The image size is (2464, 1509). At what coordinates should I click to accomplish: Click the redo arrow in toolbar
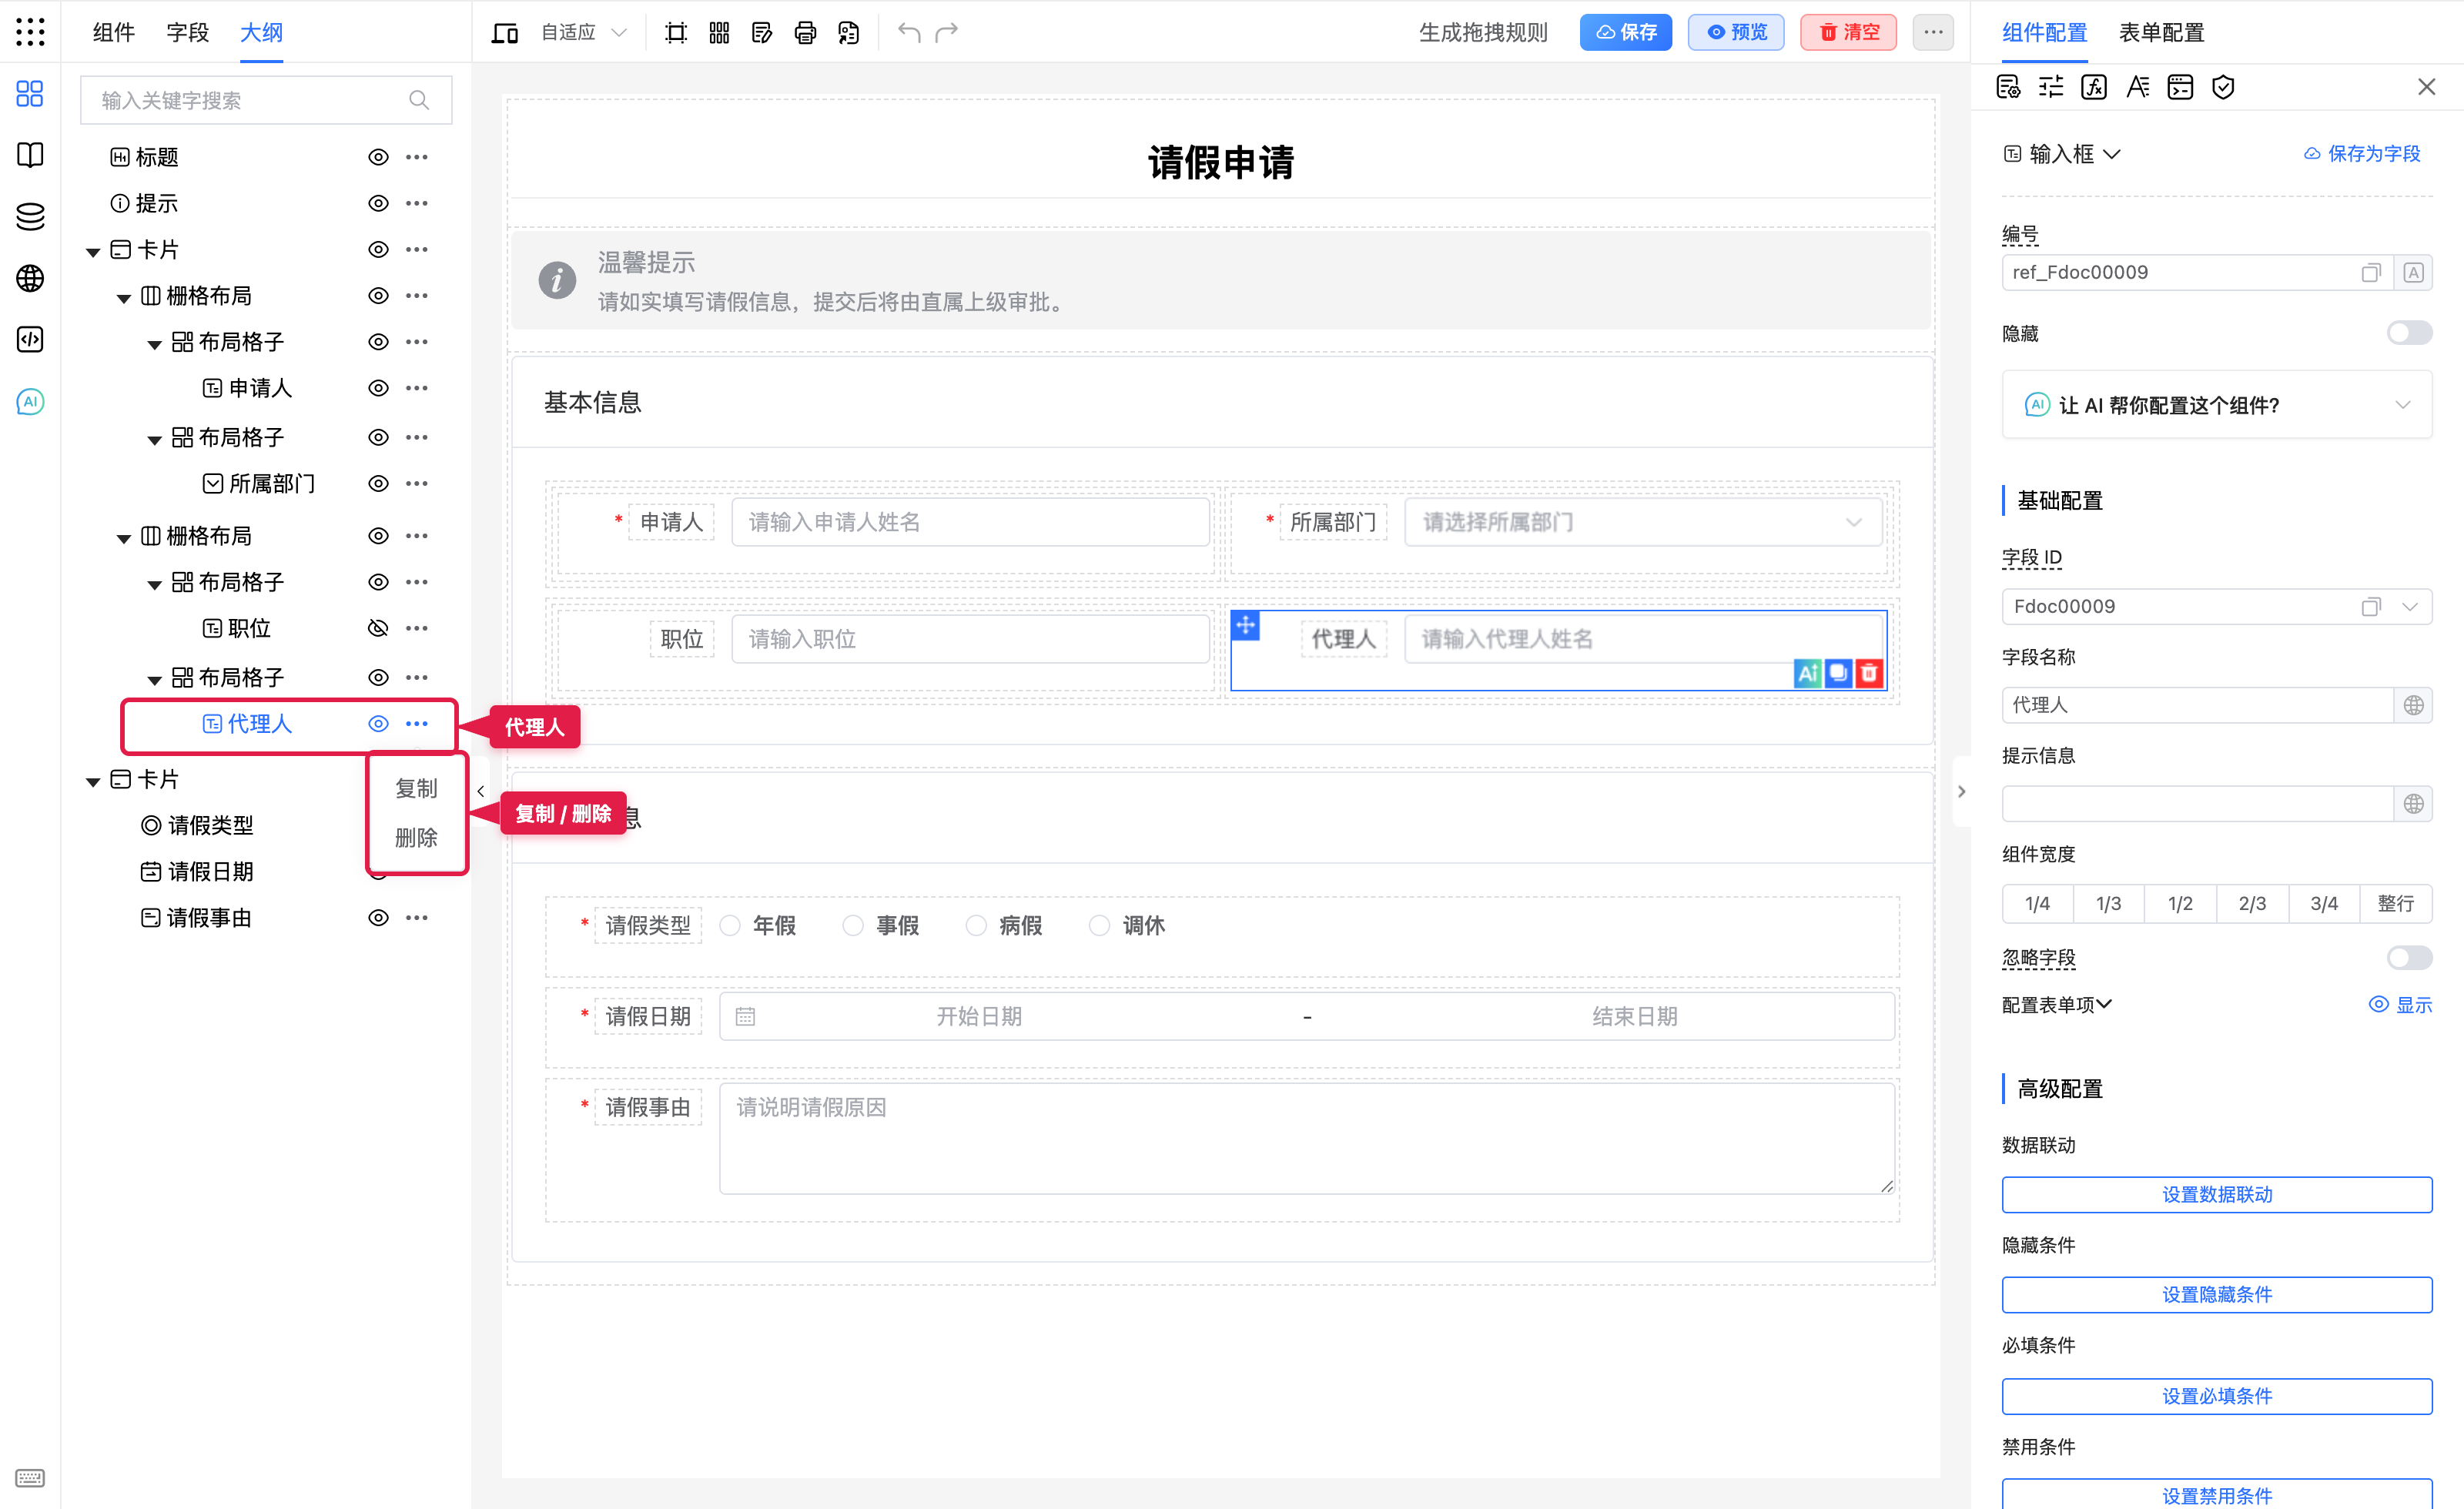click(946, 32)
